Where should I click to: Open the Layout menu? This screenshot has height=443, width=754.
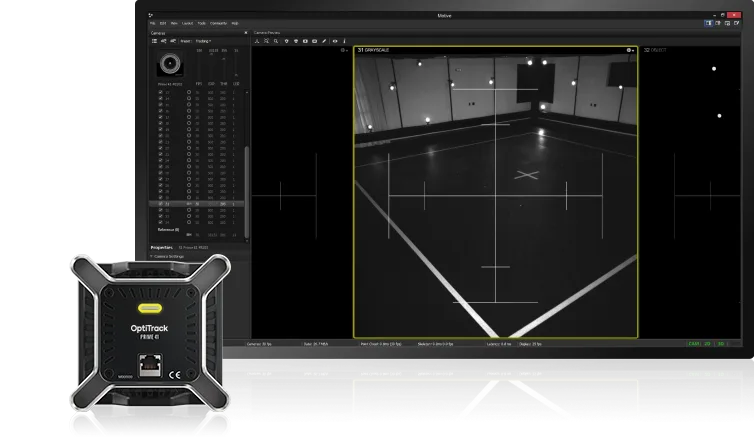coord(188,23)
